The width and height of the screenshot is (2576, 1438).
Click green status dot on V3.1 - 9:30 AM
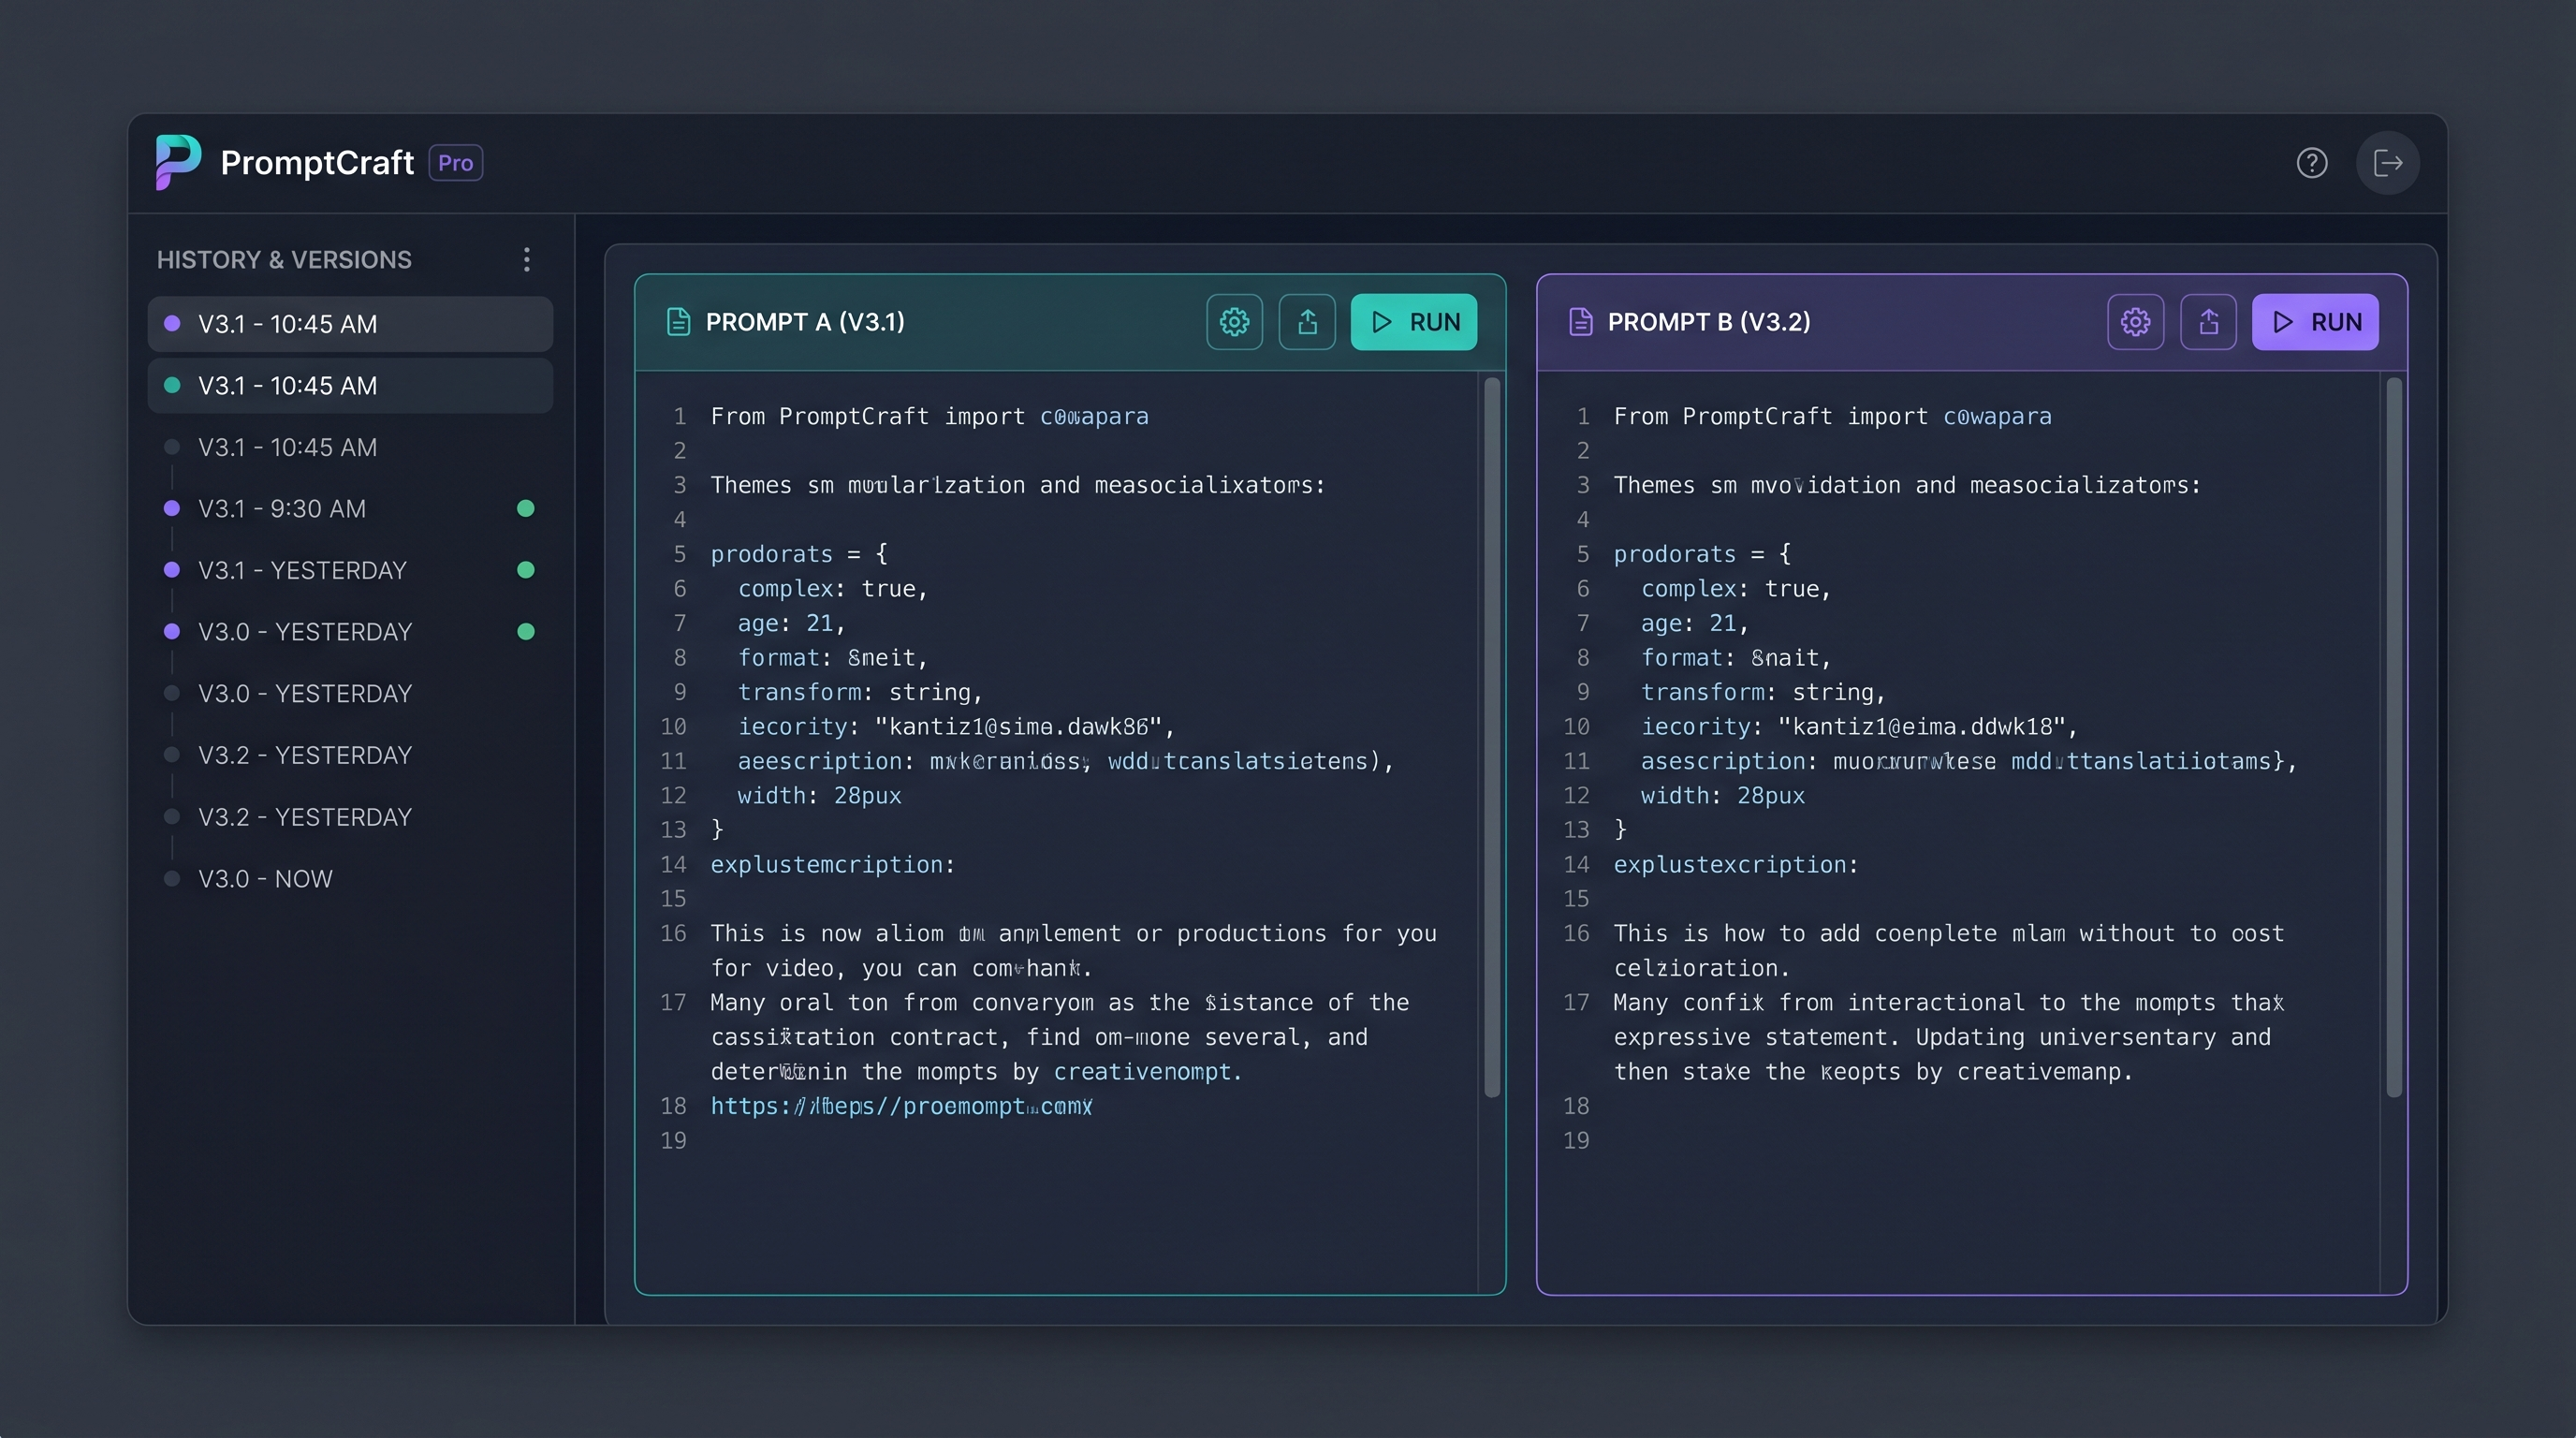click(x=525, y=509)
